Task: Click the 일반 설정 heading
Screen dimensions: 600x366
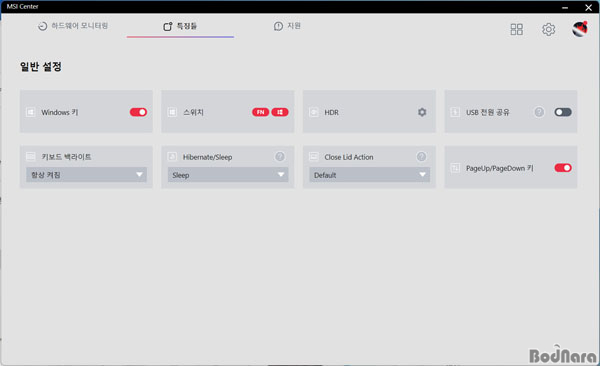Action: click(41, 67)
